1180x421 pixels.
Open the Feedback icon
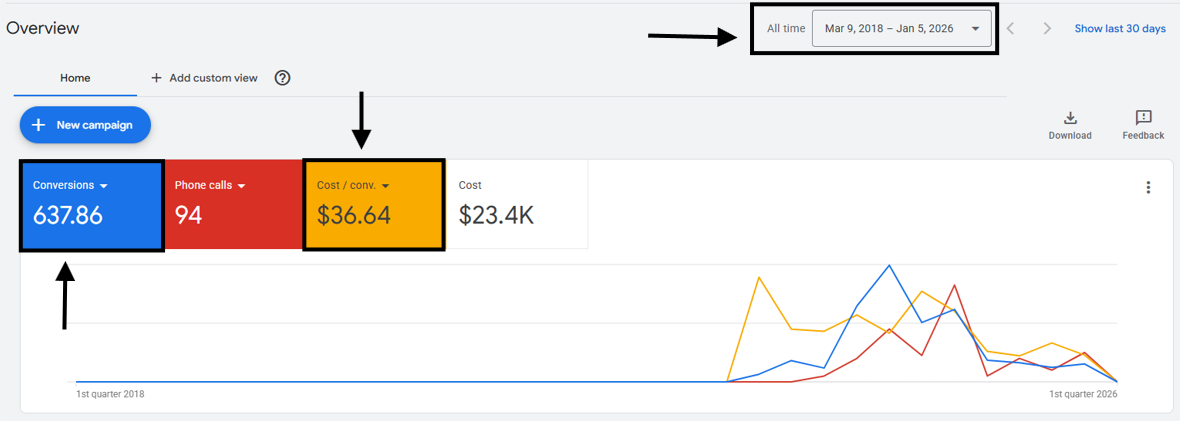click(1143, 119)
